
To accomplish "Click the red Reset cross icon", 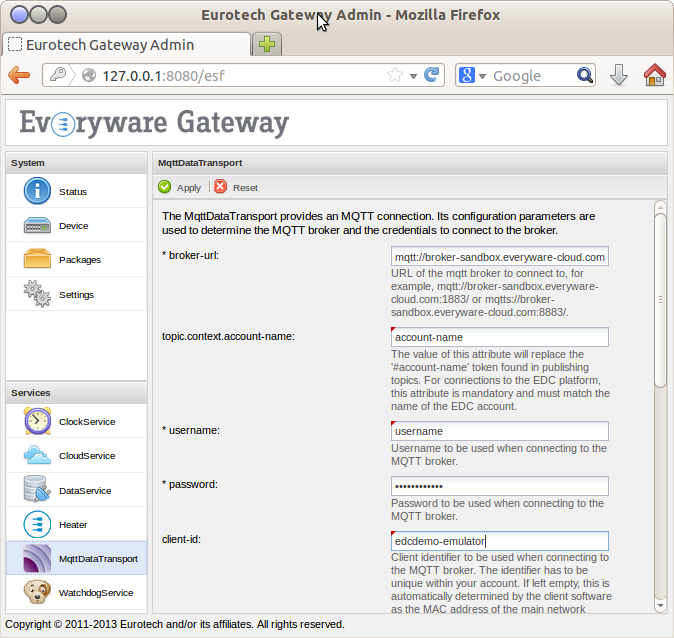I will click(220, 187).
